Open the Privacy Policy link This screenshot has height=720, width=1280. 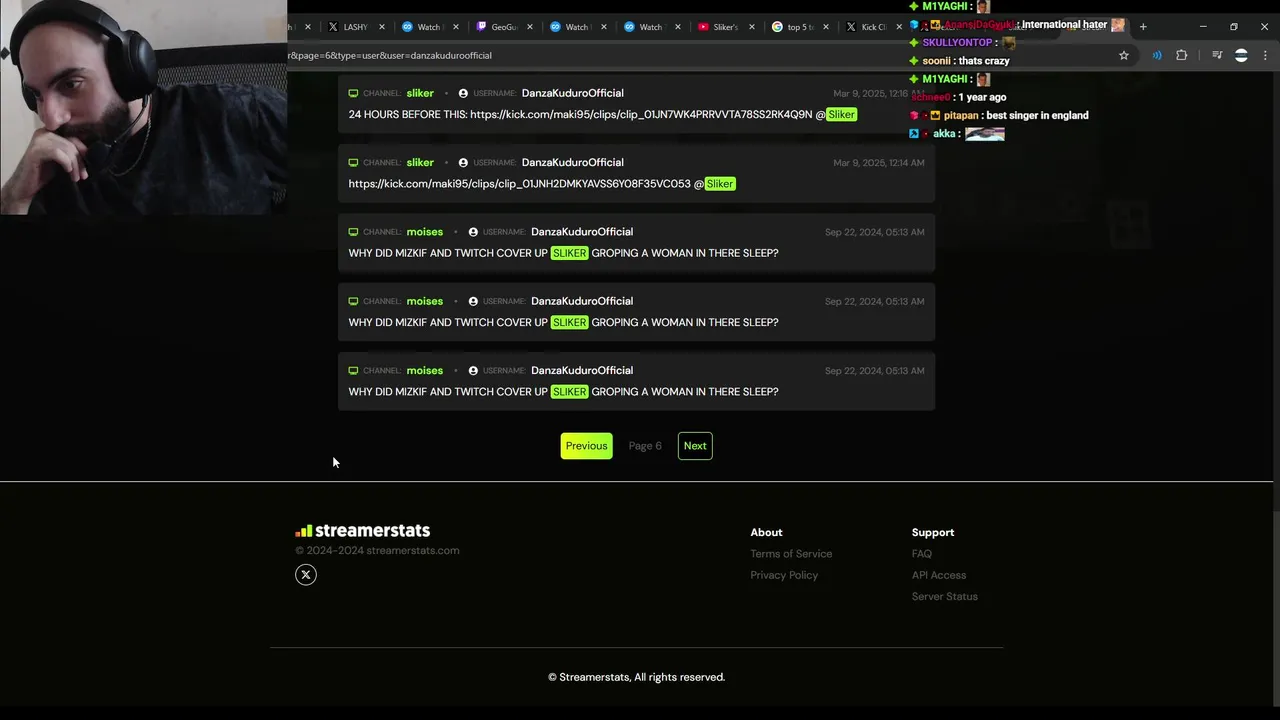pyautogui.click(x=784, y=575)
